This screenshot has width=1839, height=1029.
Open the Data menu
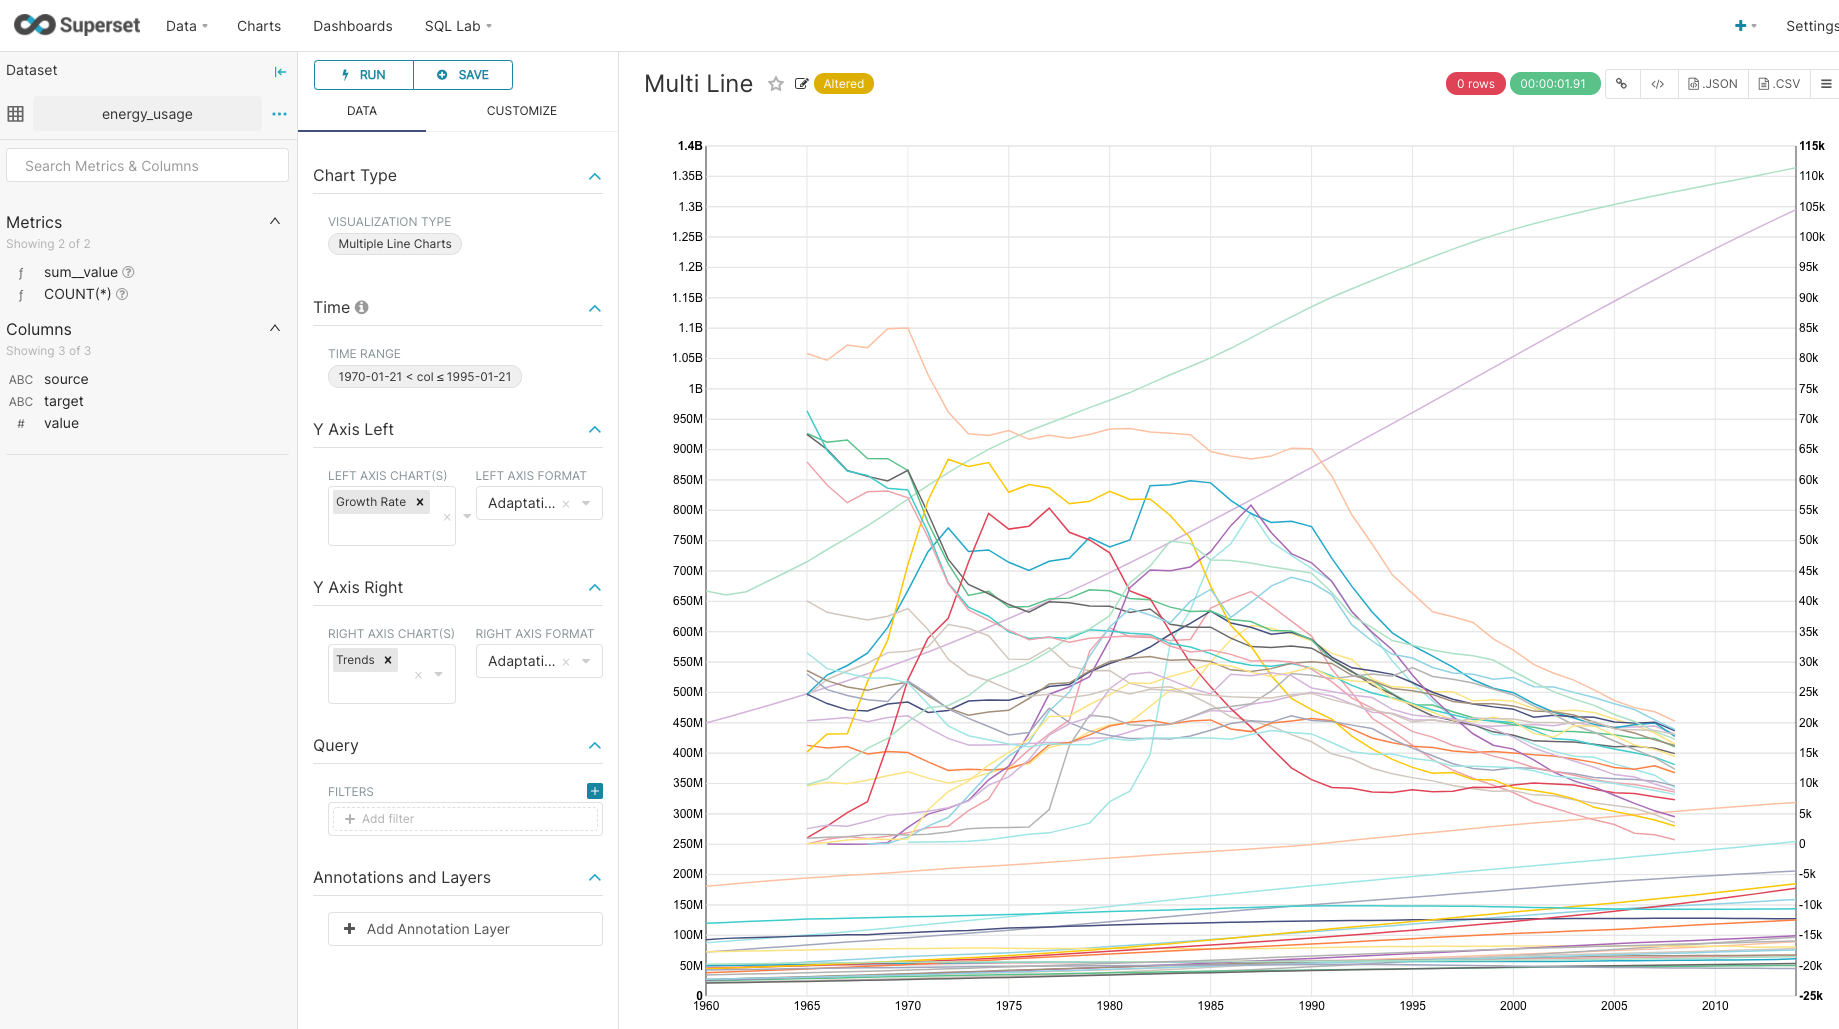pos(187,26)
